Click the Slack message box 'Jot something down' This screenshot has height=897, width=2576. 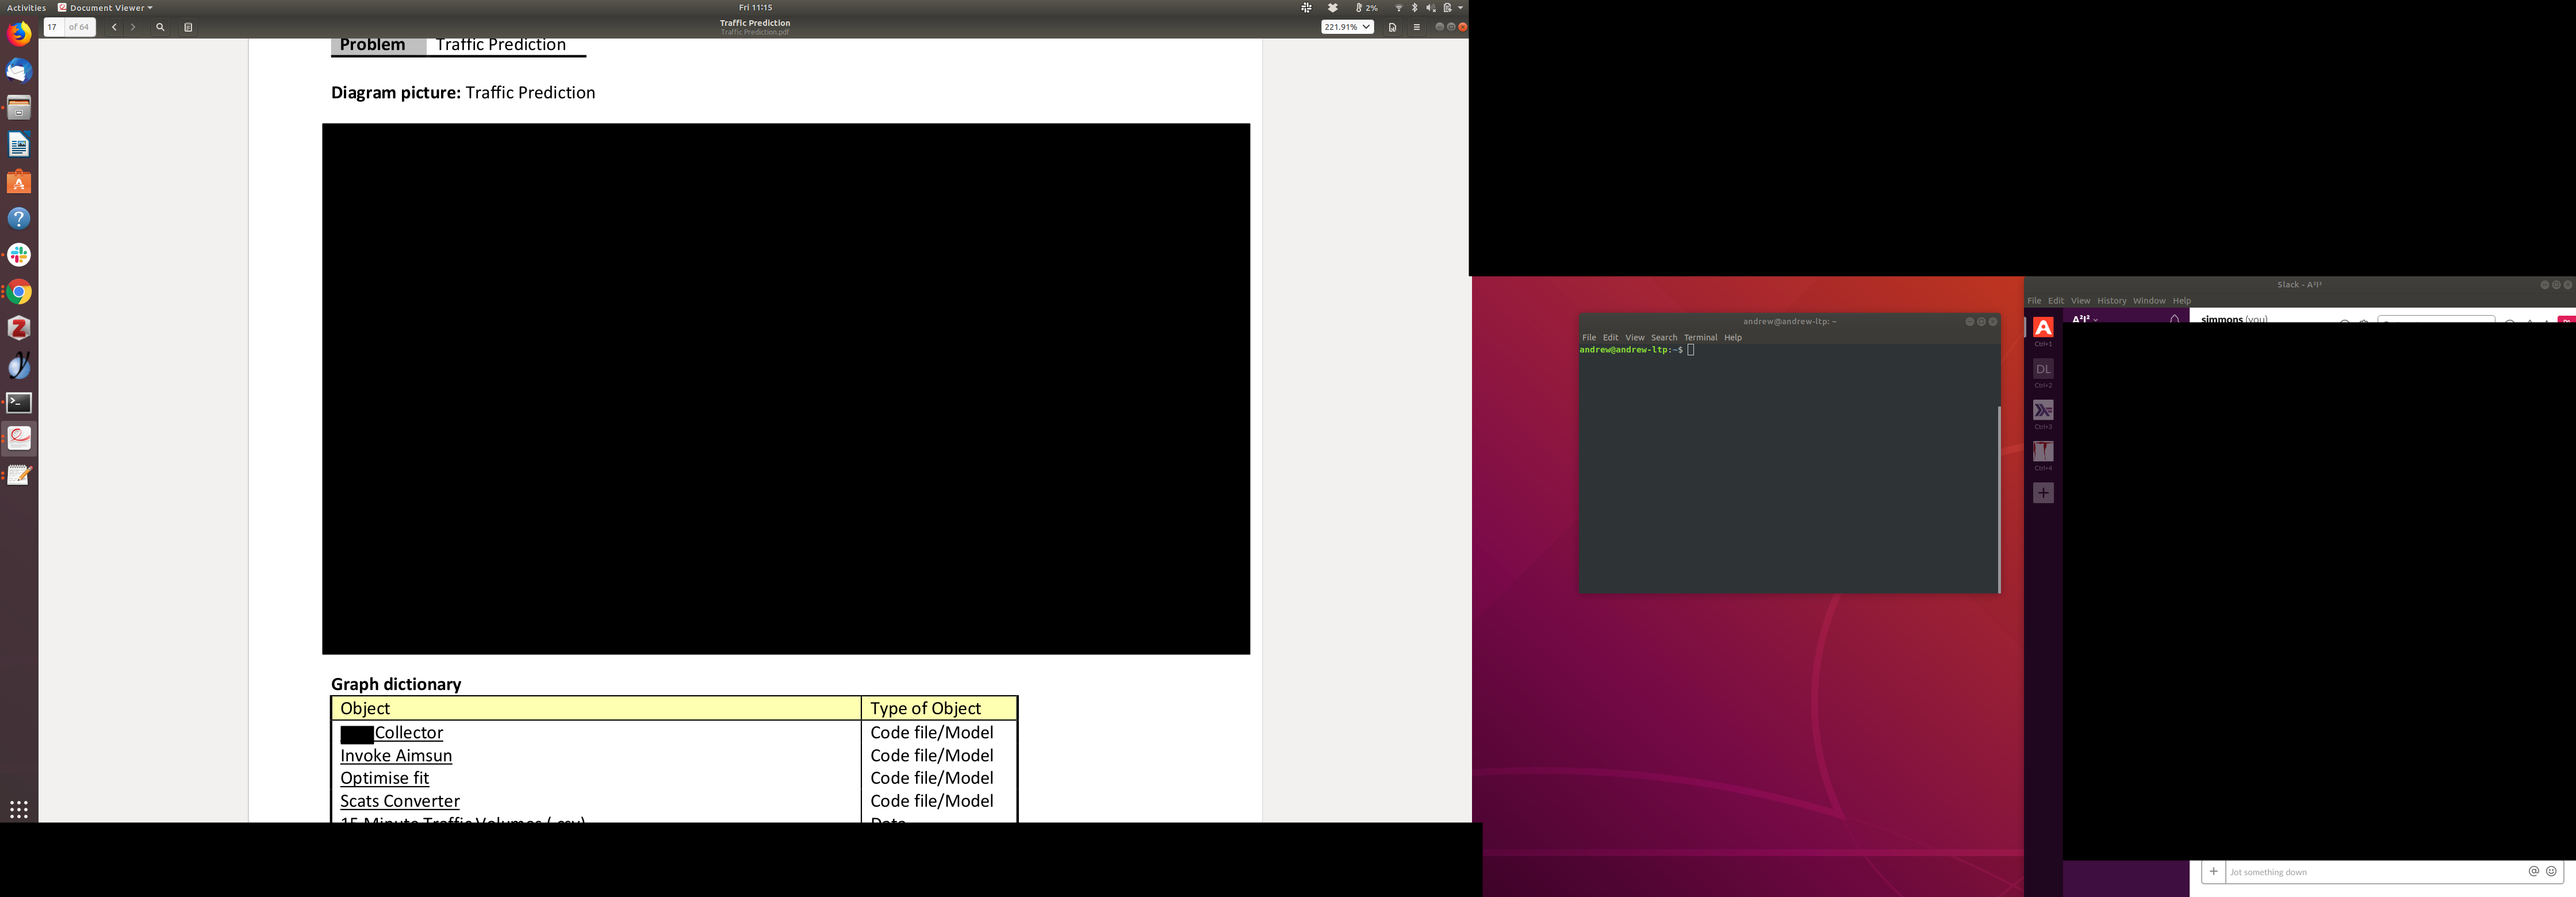point(2370,872)
